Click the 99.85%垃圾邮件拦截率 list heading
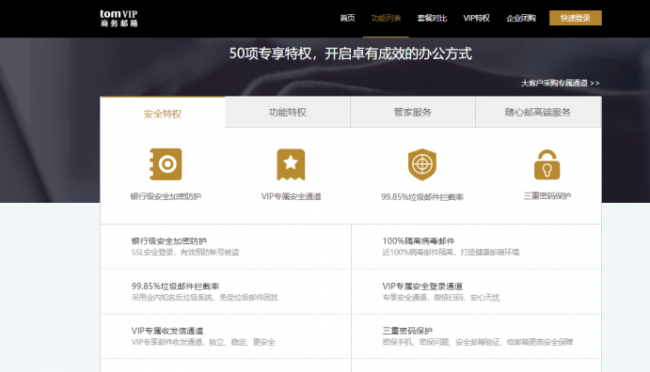Viewport: 650px width, 372px height. pyautogui.click(x=175, y=286)
